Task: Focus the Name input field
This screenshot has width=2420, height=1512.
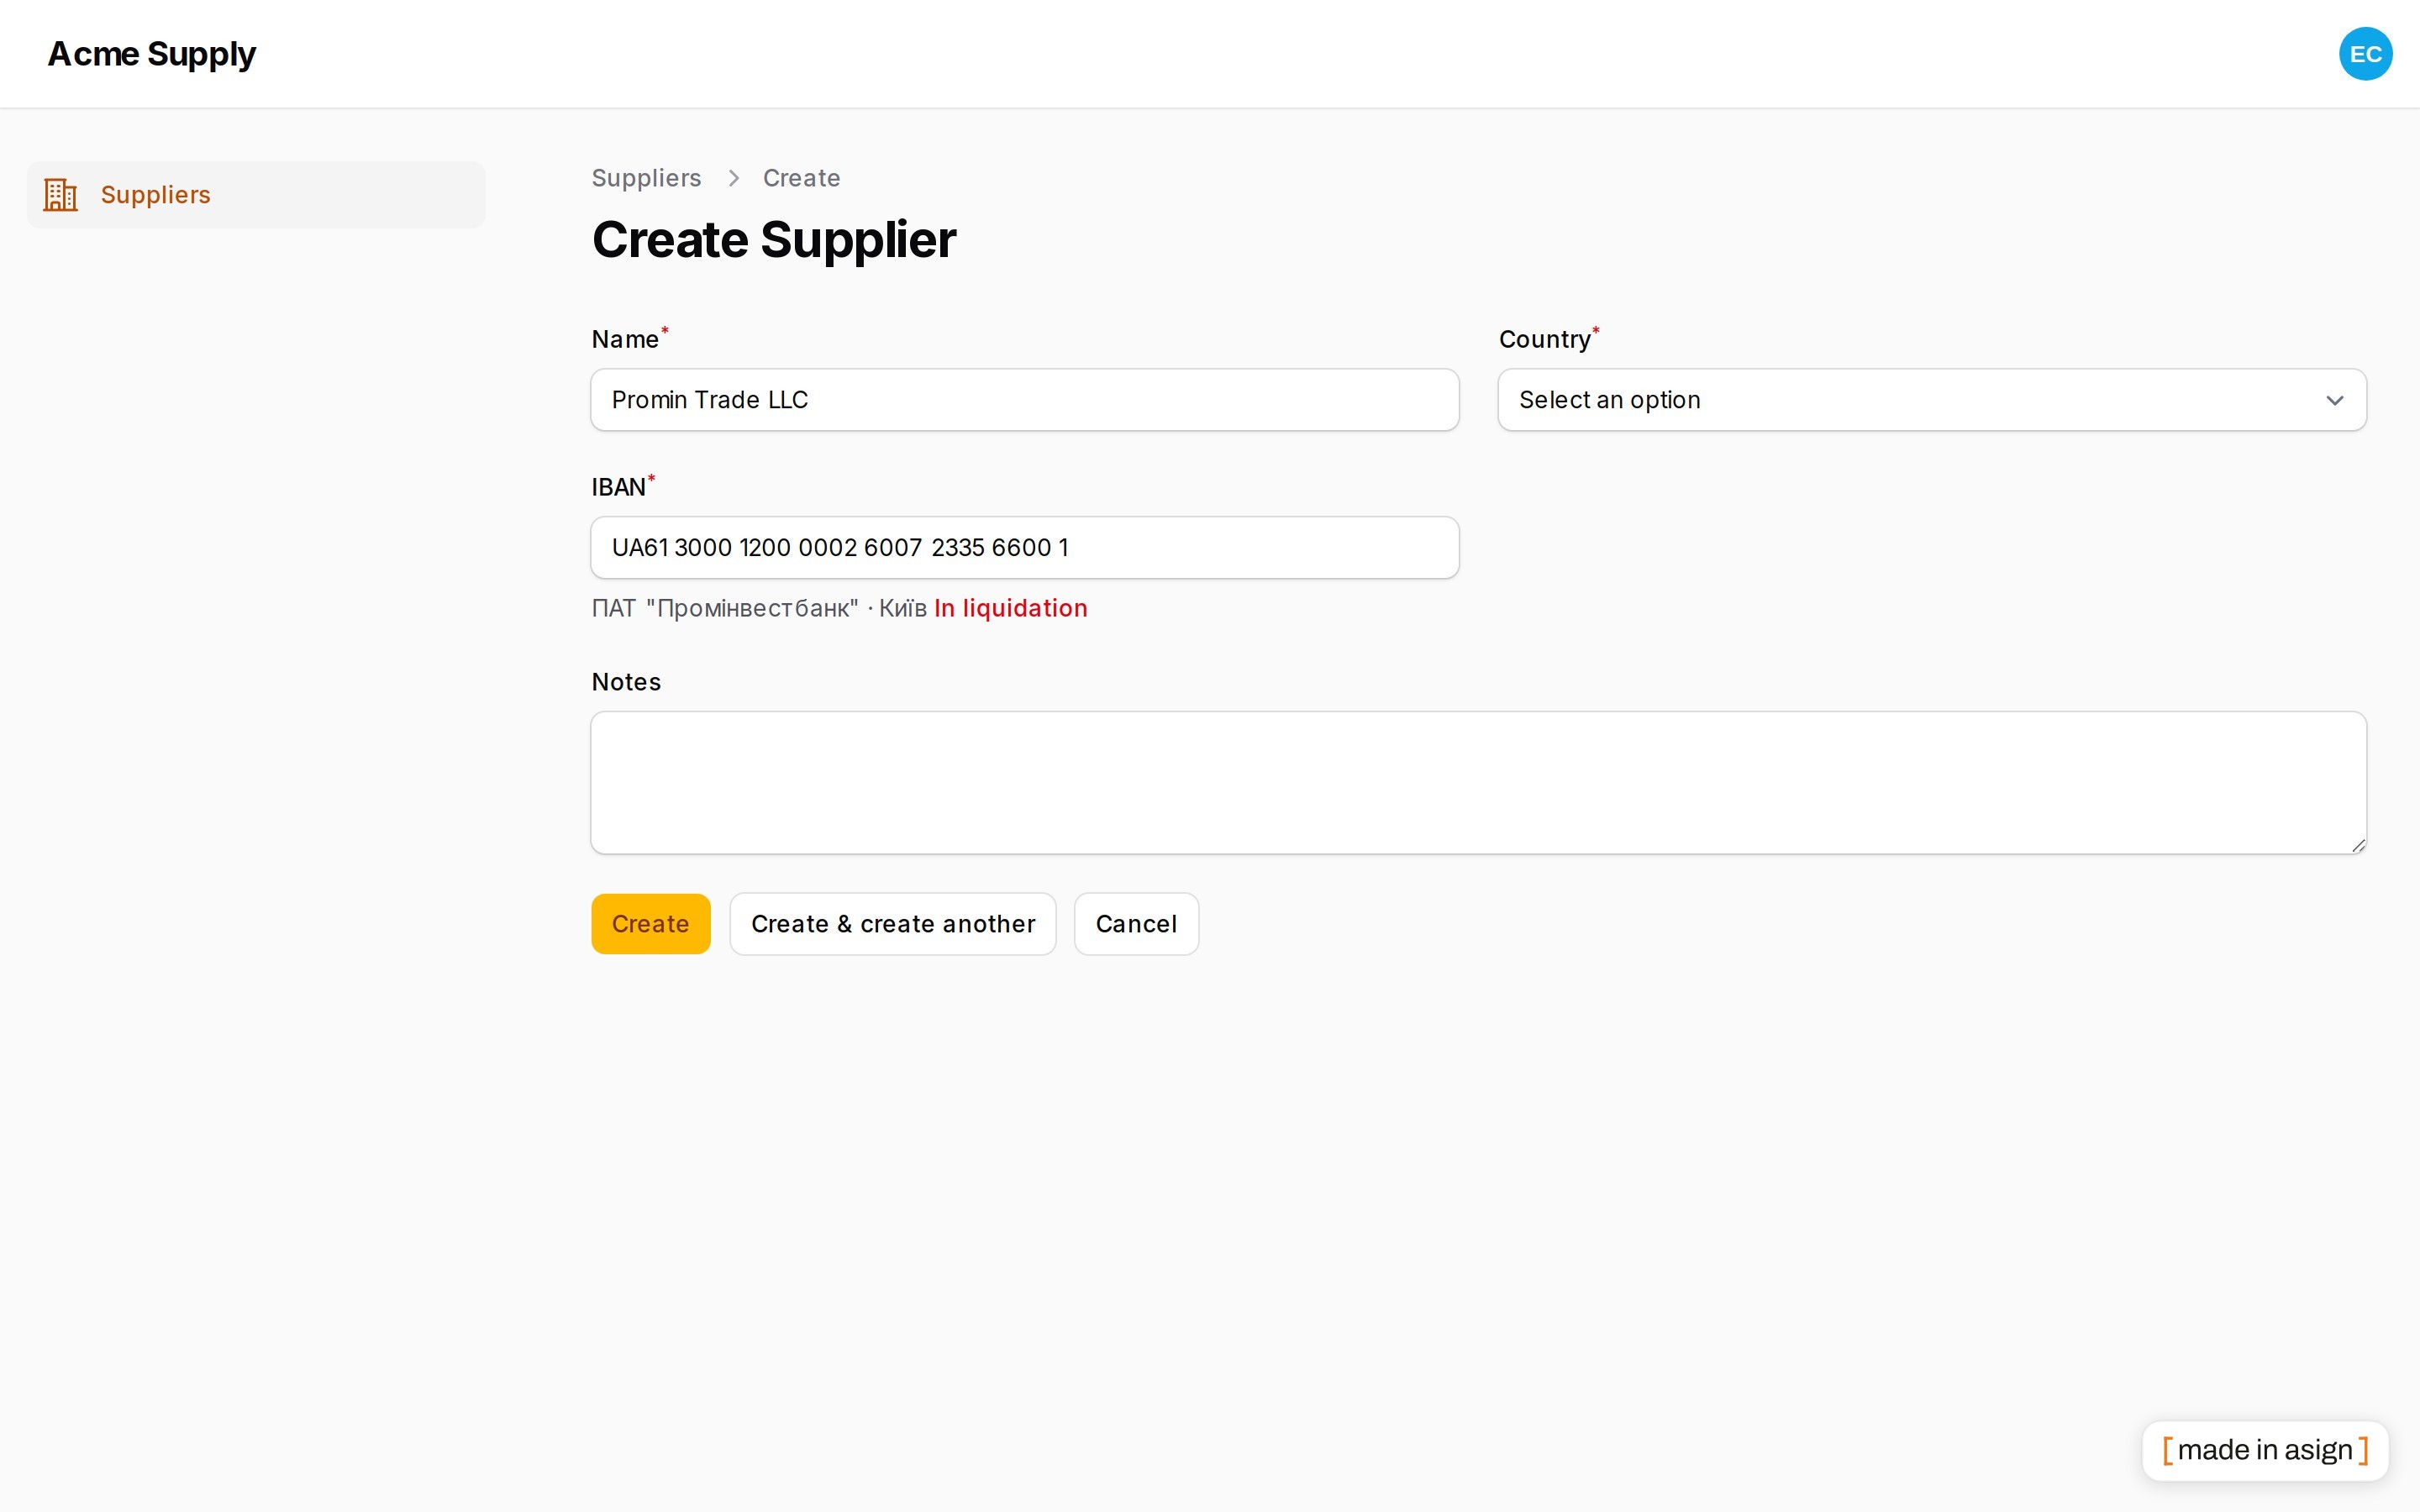Action: pos(1025,400)
